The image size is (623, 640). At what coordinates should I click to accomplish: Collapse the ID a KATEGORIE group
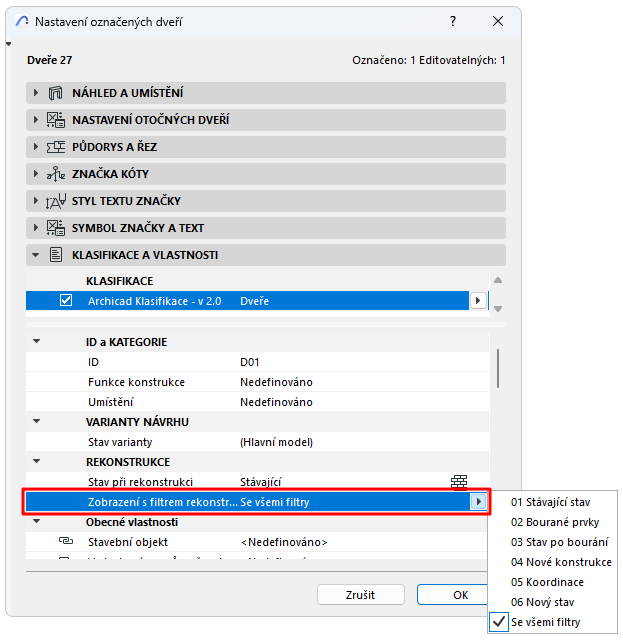tap(37, 341)
